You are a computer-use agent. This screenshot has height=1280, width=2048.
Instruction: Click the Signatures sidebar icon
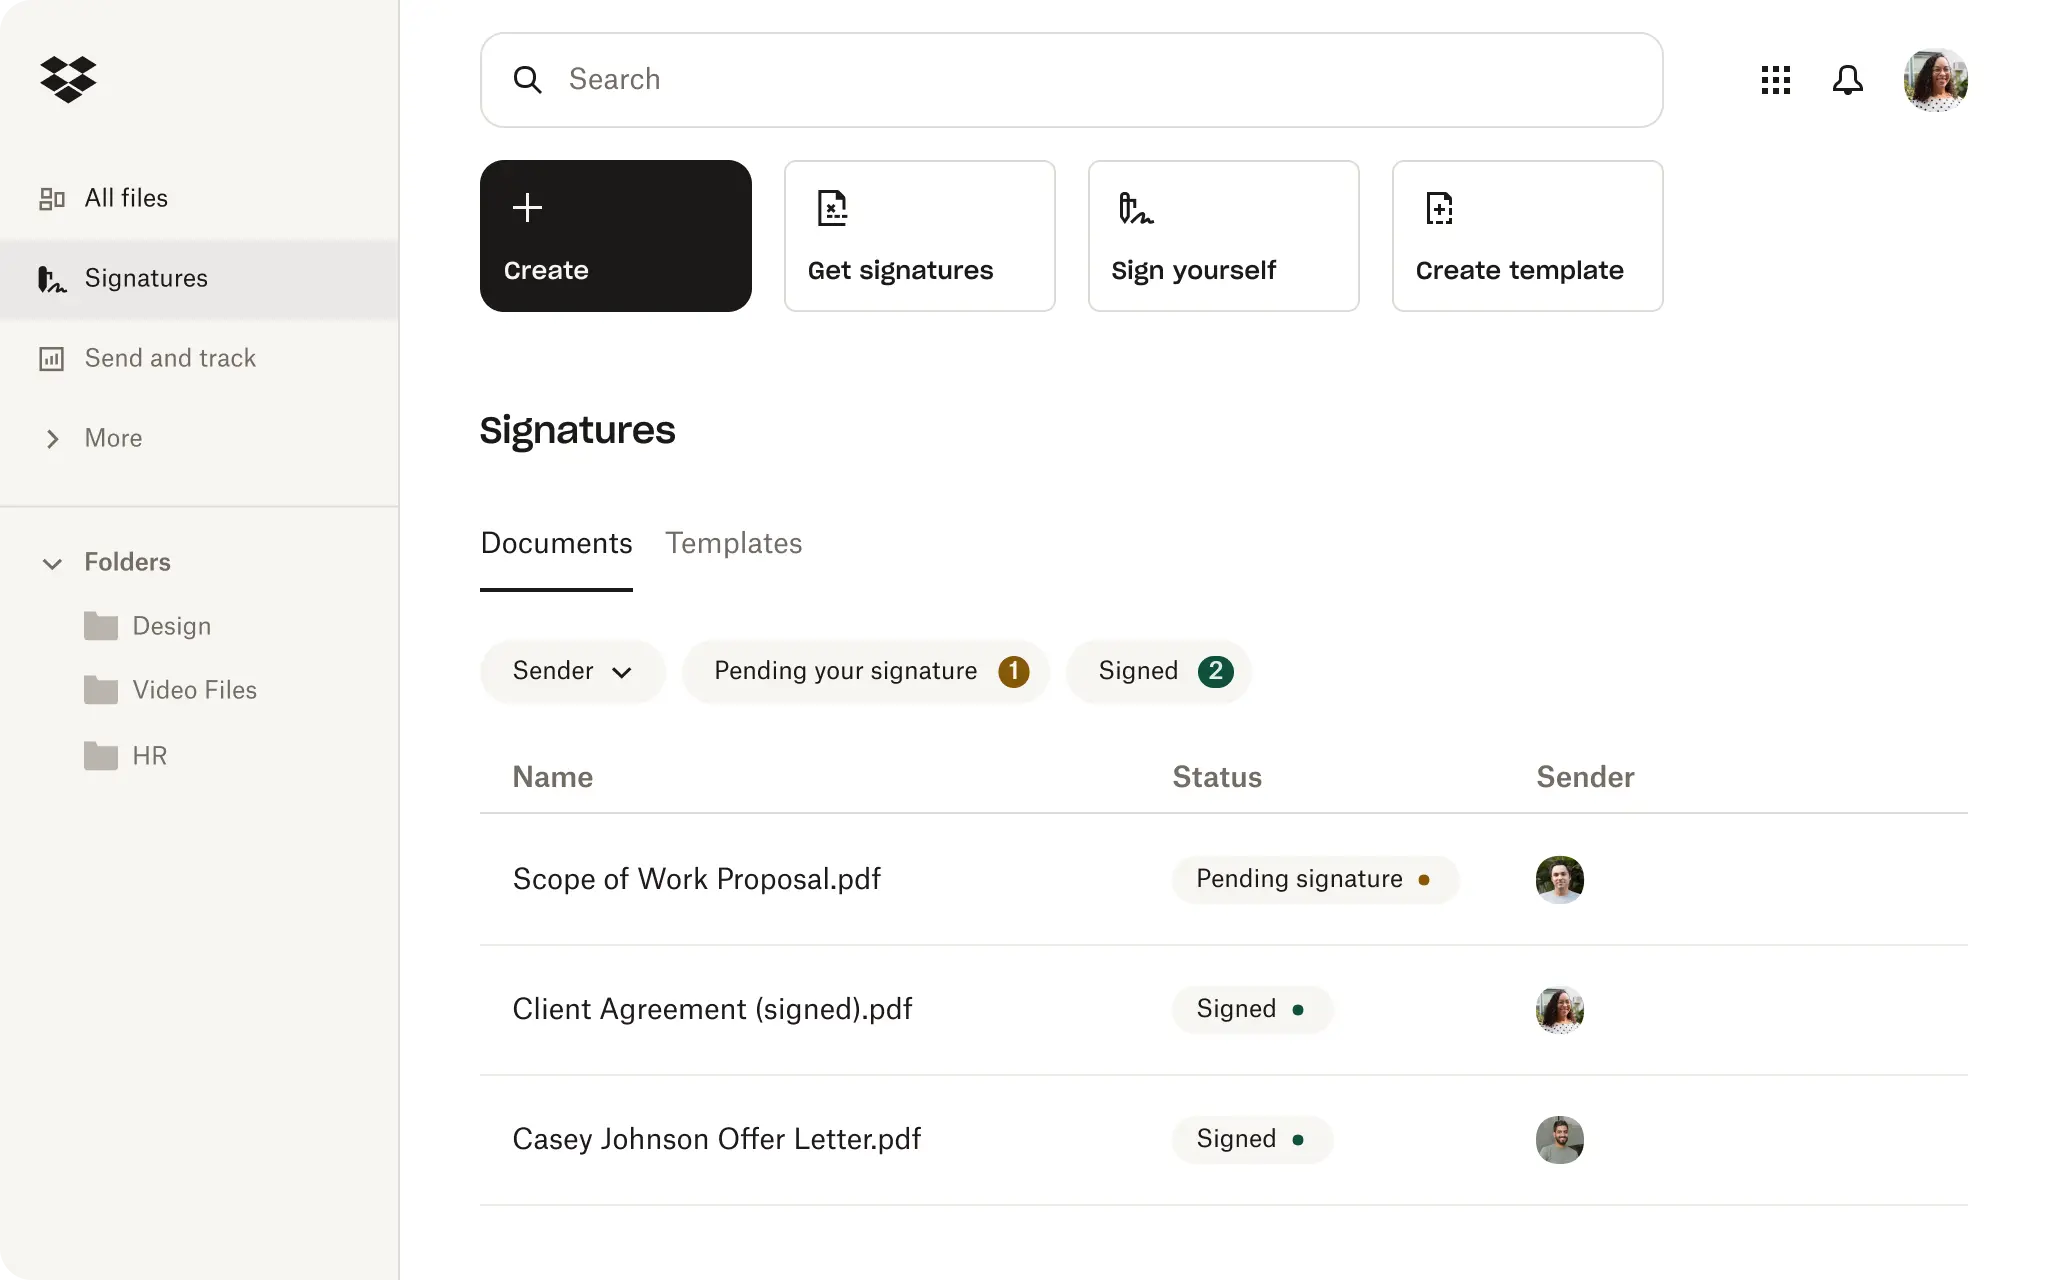(x=52, y=277)
